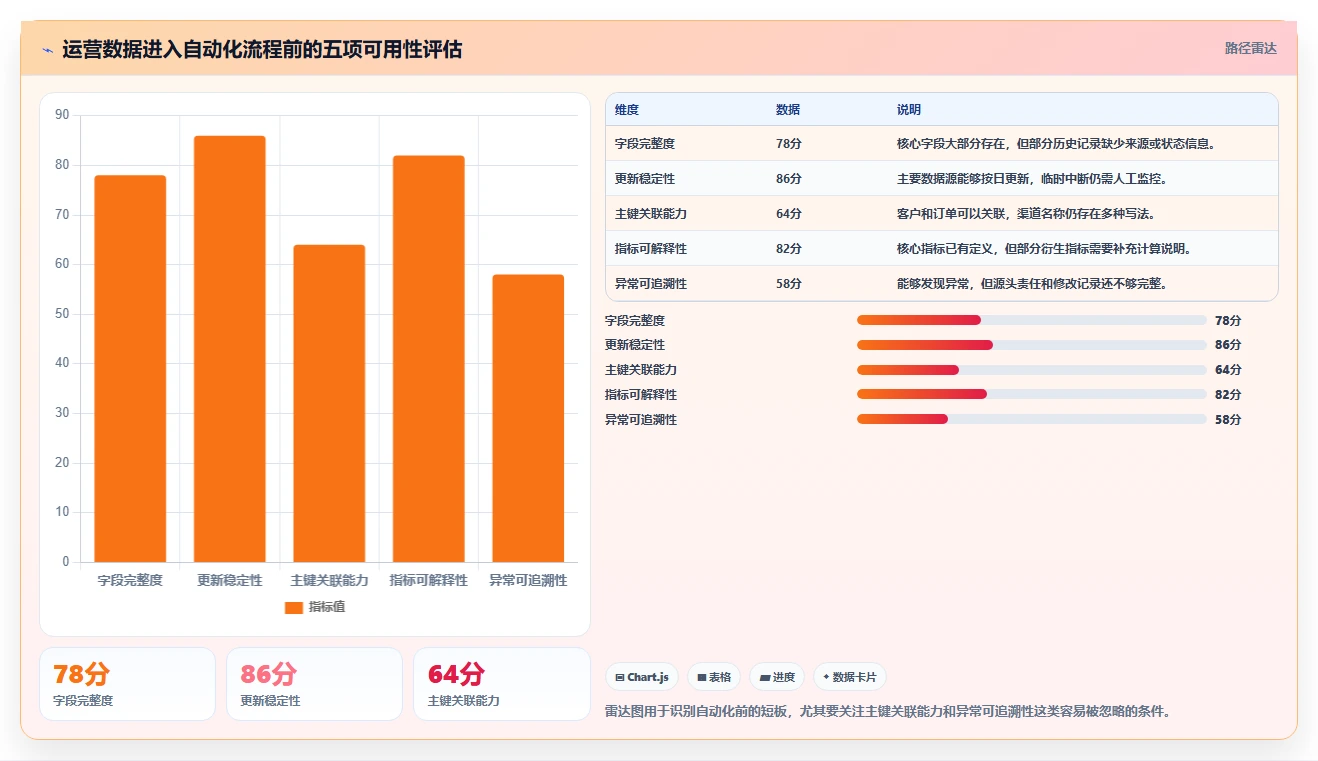Click the 82分 cell in the table
The height and width of the screenshot is (761, 1318).
tap(789, 249)
